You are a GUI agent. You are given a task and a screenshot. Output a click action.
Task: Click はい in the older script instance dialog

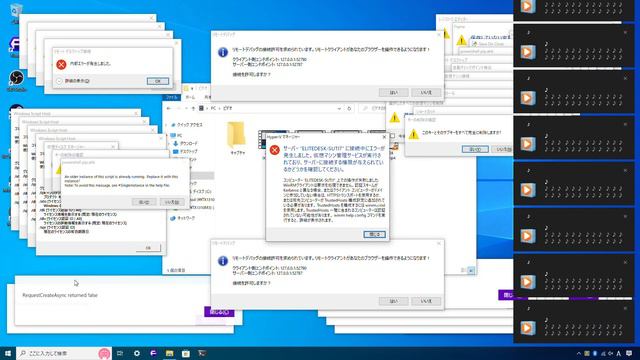[x=144, y=202]
